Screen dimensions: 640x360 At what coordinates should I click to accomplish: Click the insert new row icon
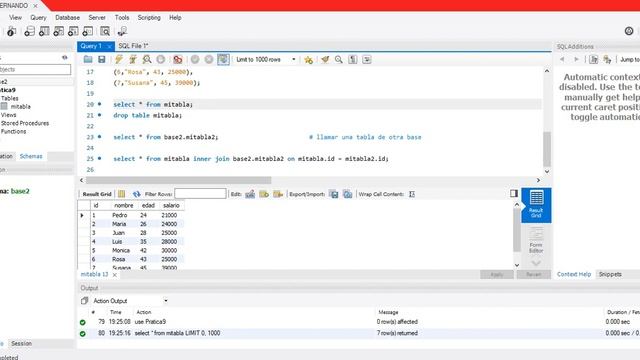[264, 194]
